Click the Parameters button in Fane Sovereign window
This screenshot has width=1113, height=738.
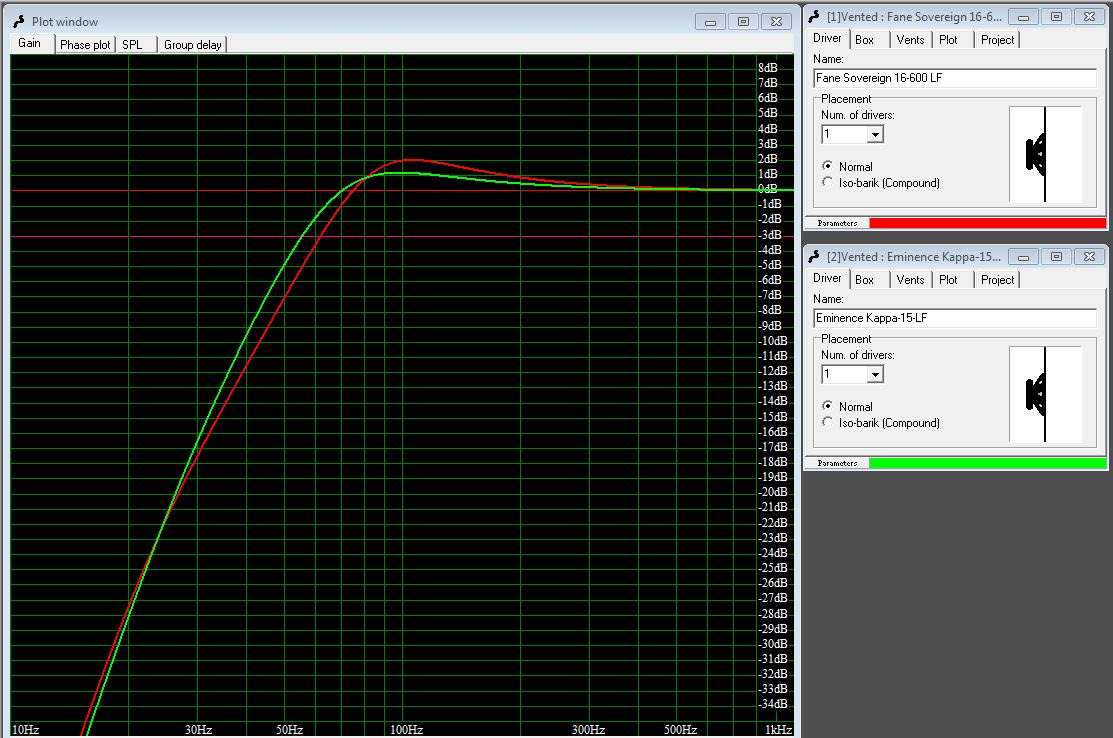tap(837, 223)
